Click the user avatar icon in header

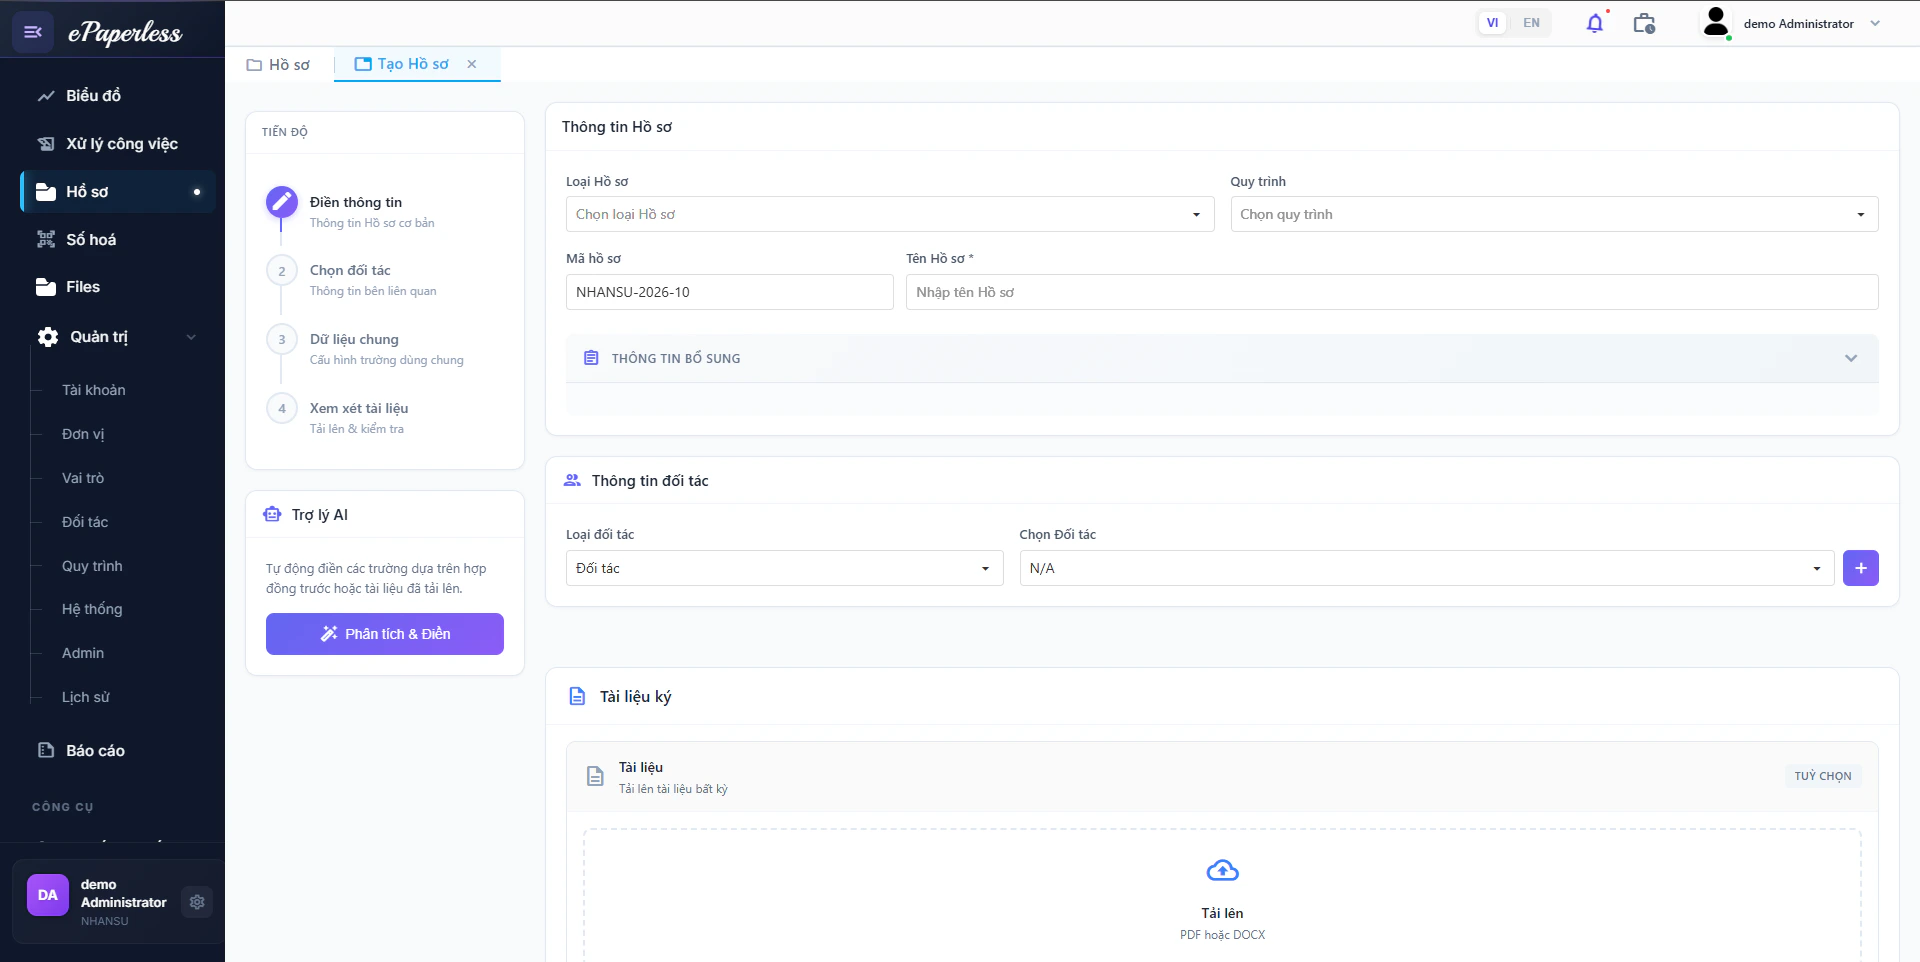tap(1716, 23)
